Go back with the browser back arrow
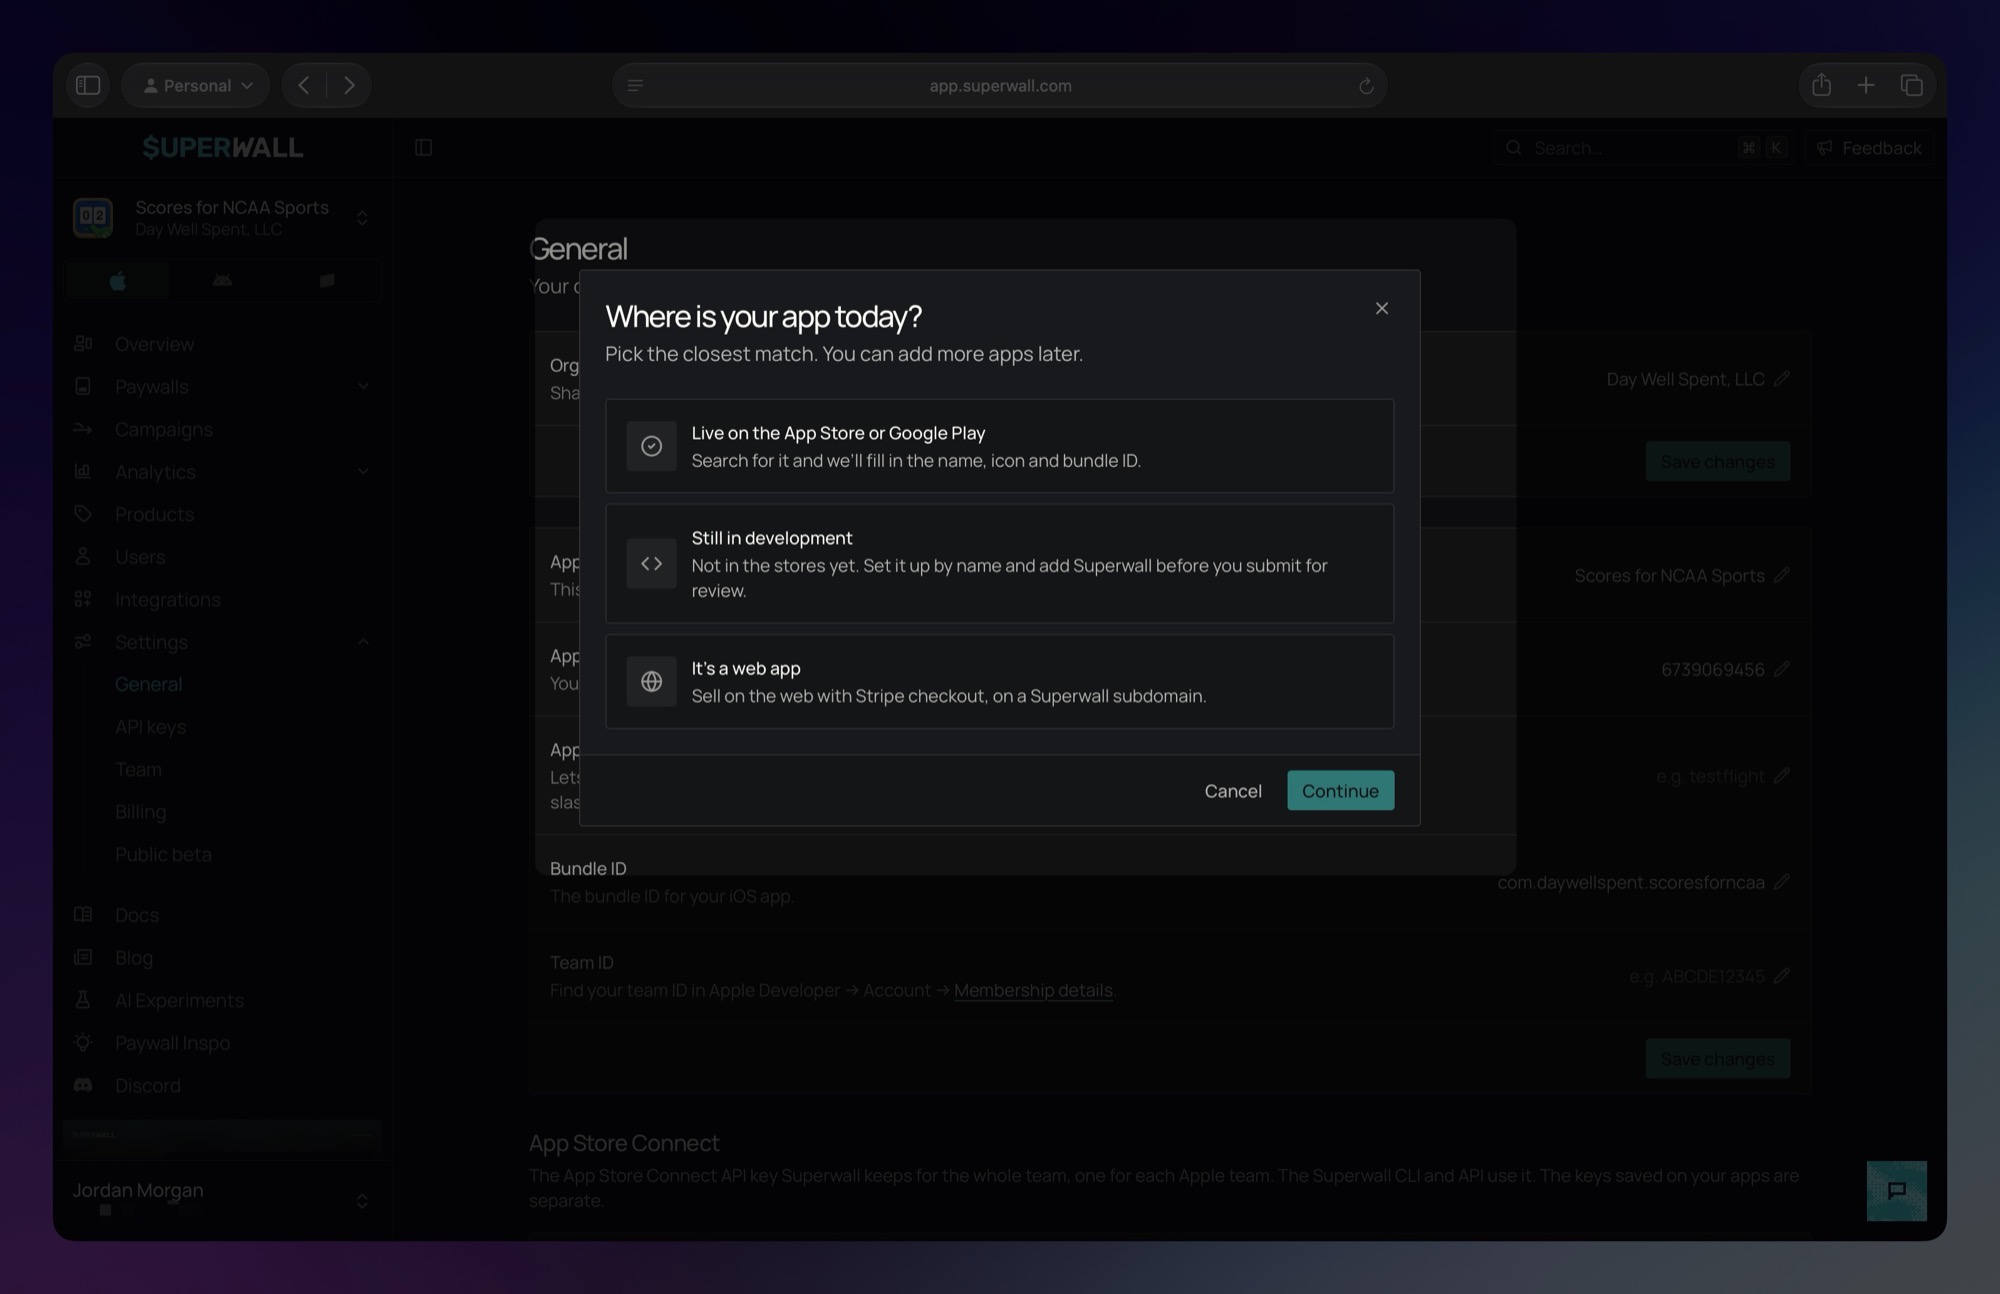 (304, 85)
